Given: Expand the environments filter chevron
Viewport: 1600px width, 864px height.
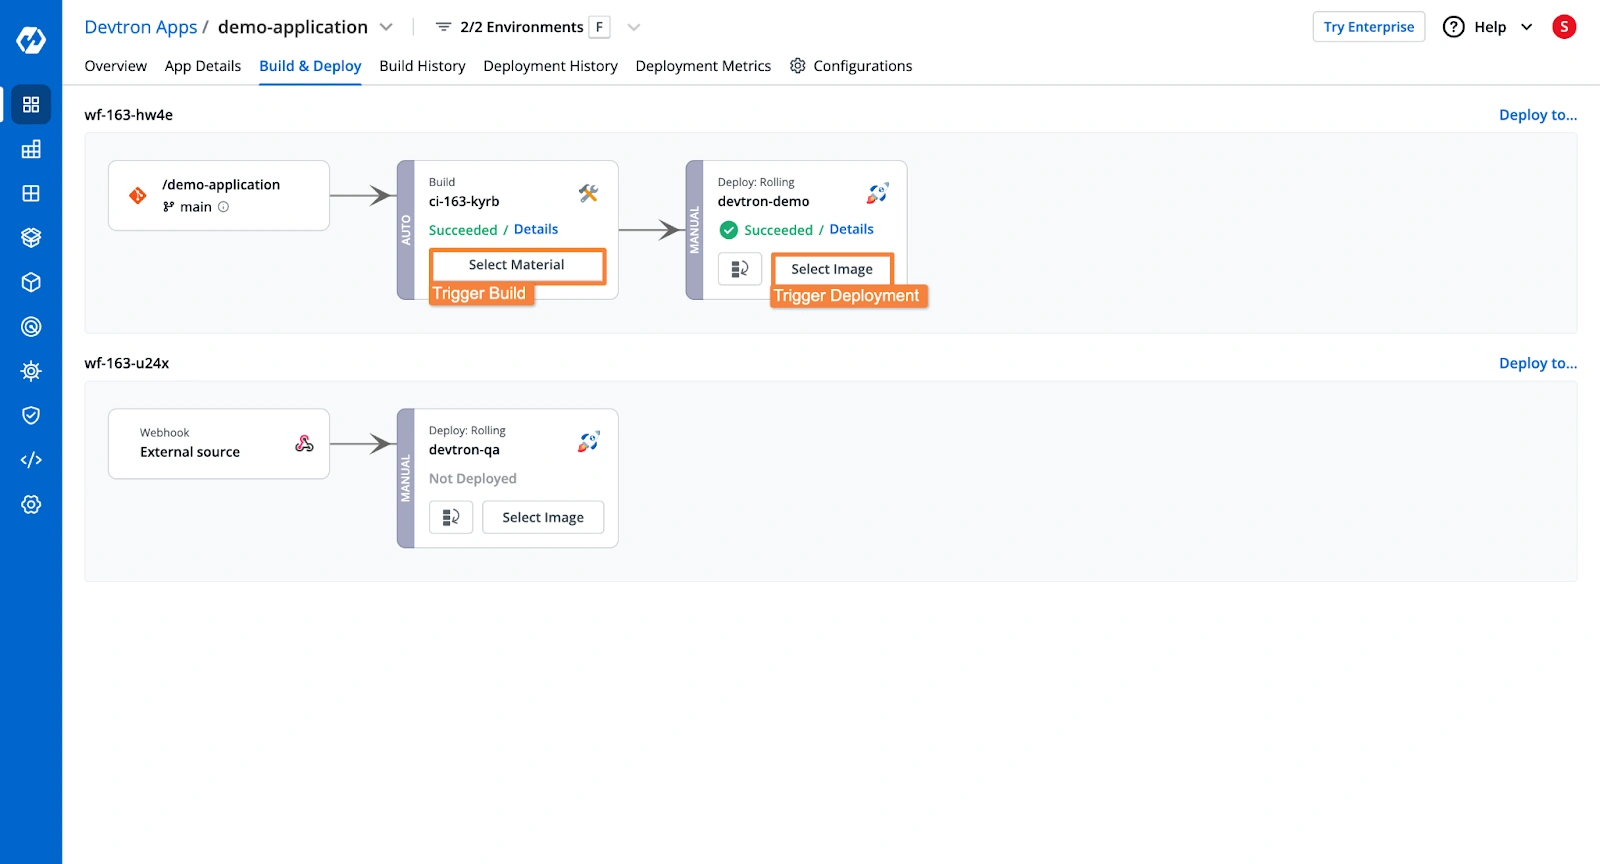Looking at the screenshot, I should 633,27.
